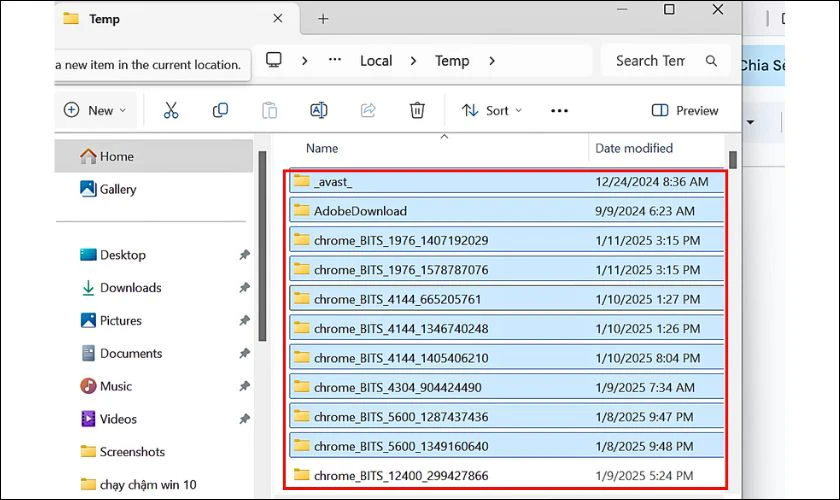
Task: Click date 12/24/2024 8:36 AM
Action: (x=651, y=182)
